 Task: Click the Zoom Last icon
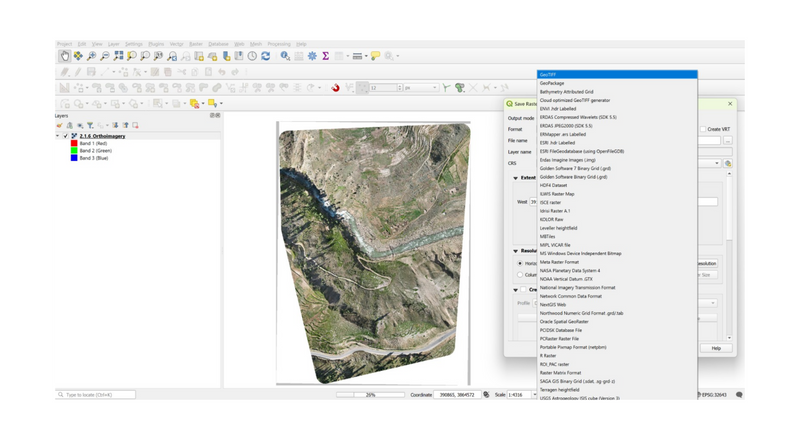tap(172, 56)
